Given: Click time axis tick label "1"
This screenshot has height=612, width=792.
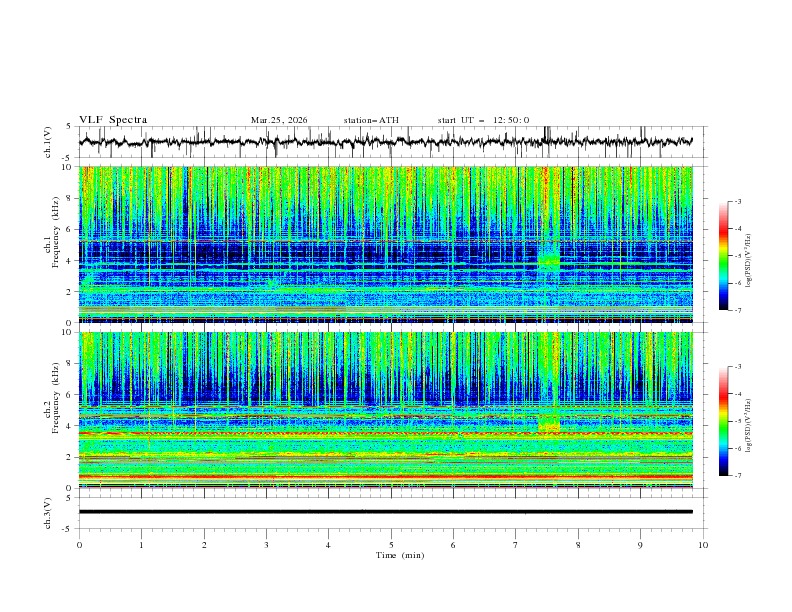Looking at the screenshot, I should tap(141, 545).
